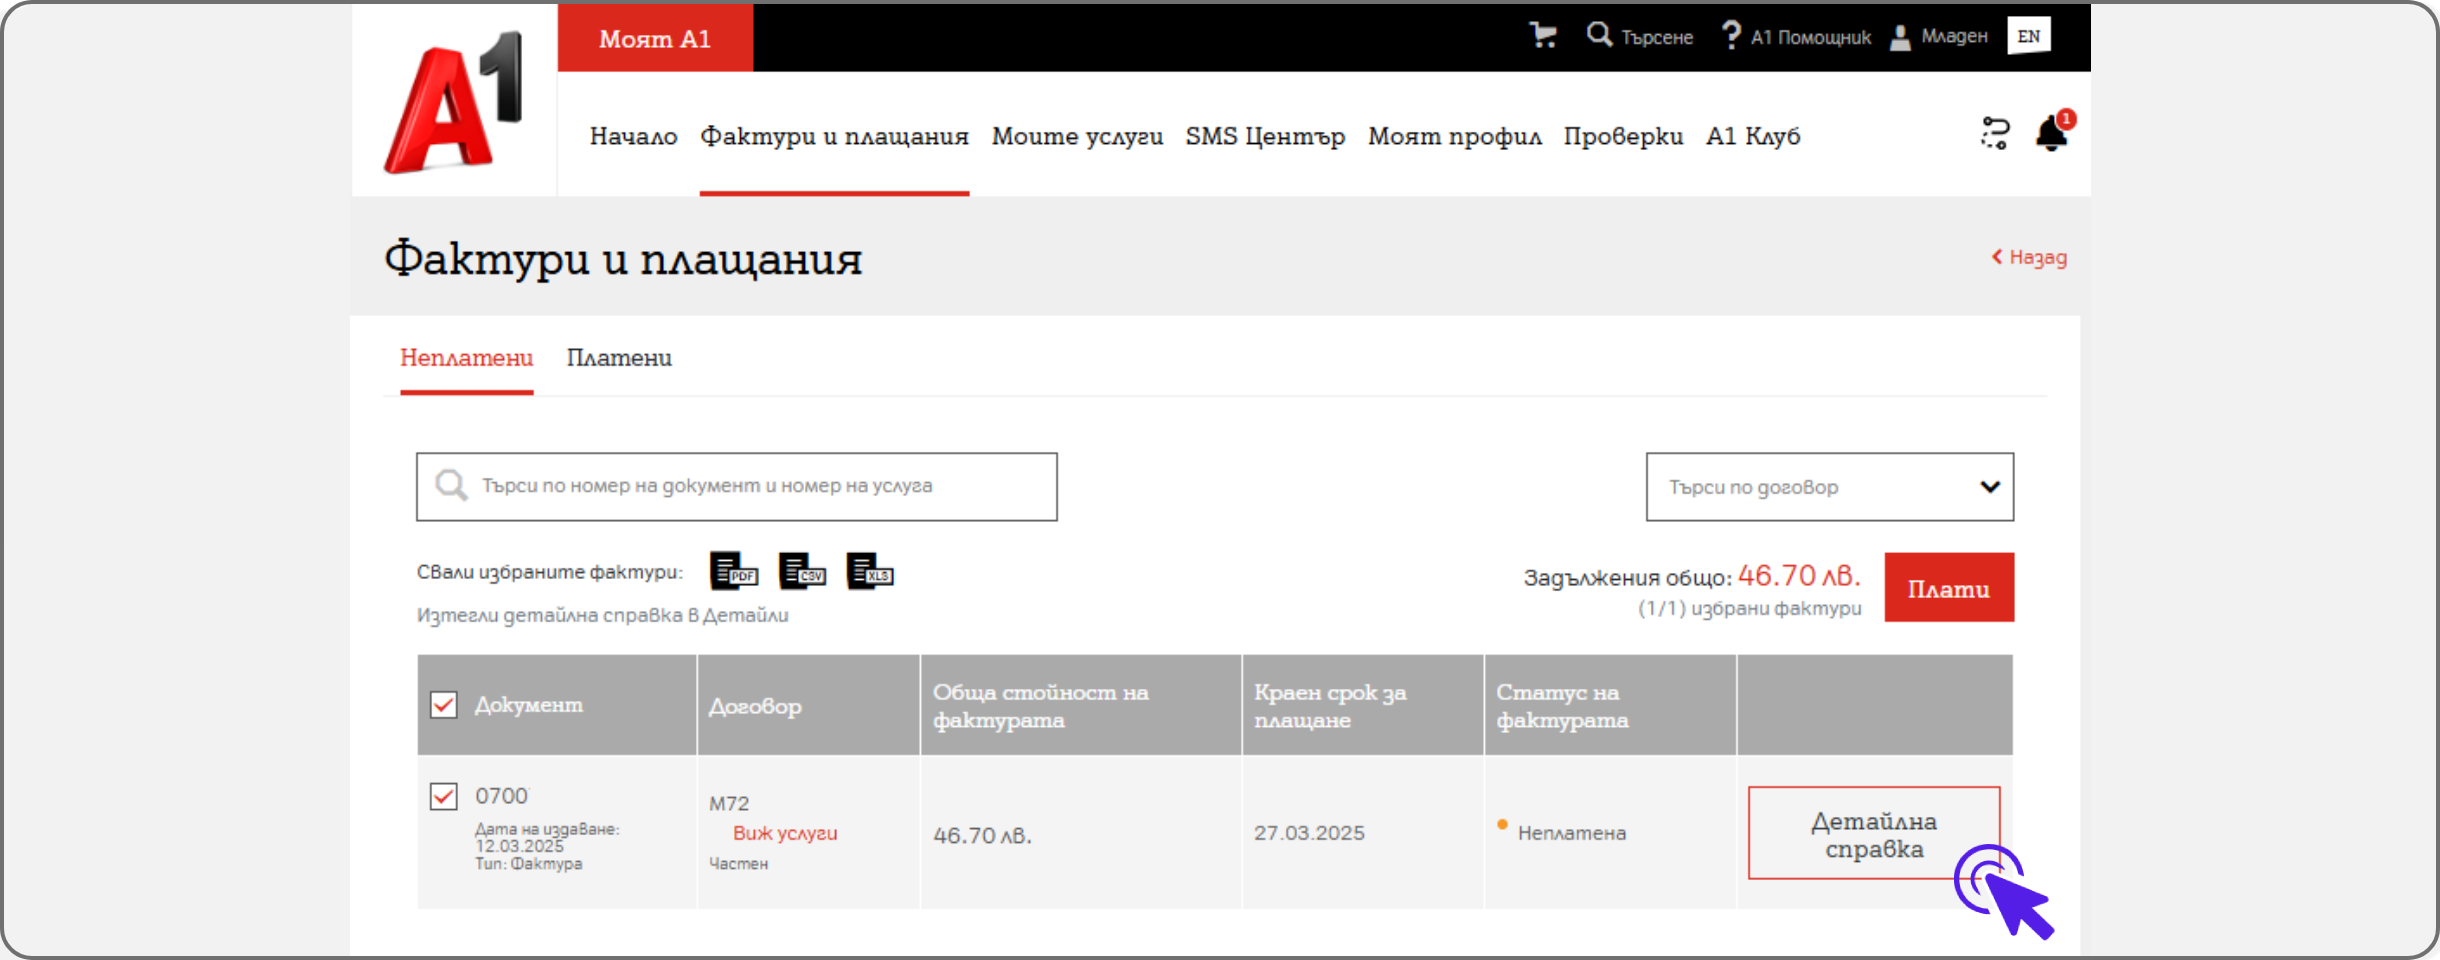Switch language with EN button
This screenshot has height=960, width=2440.
tap(2029, 36)
